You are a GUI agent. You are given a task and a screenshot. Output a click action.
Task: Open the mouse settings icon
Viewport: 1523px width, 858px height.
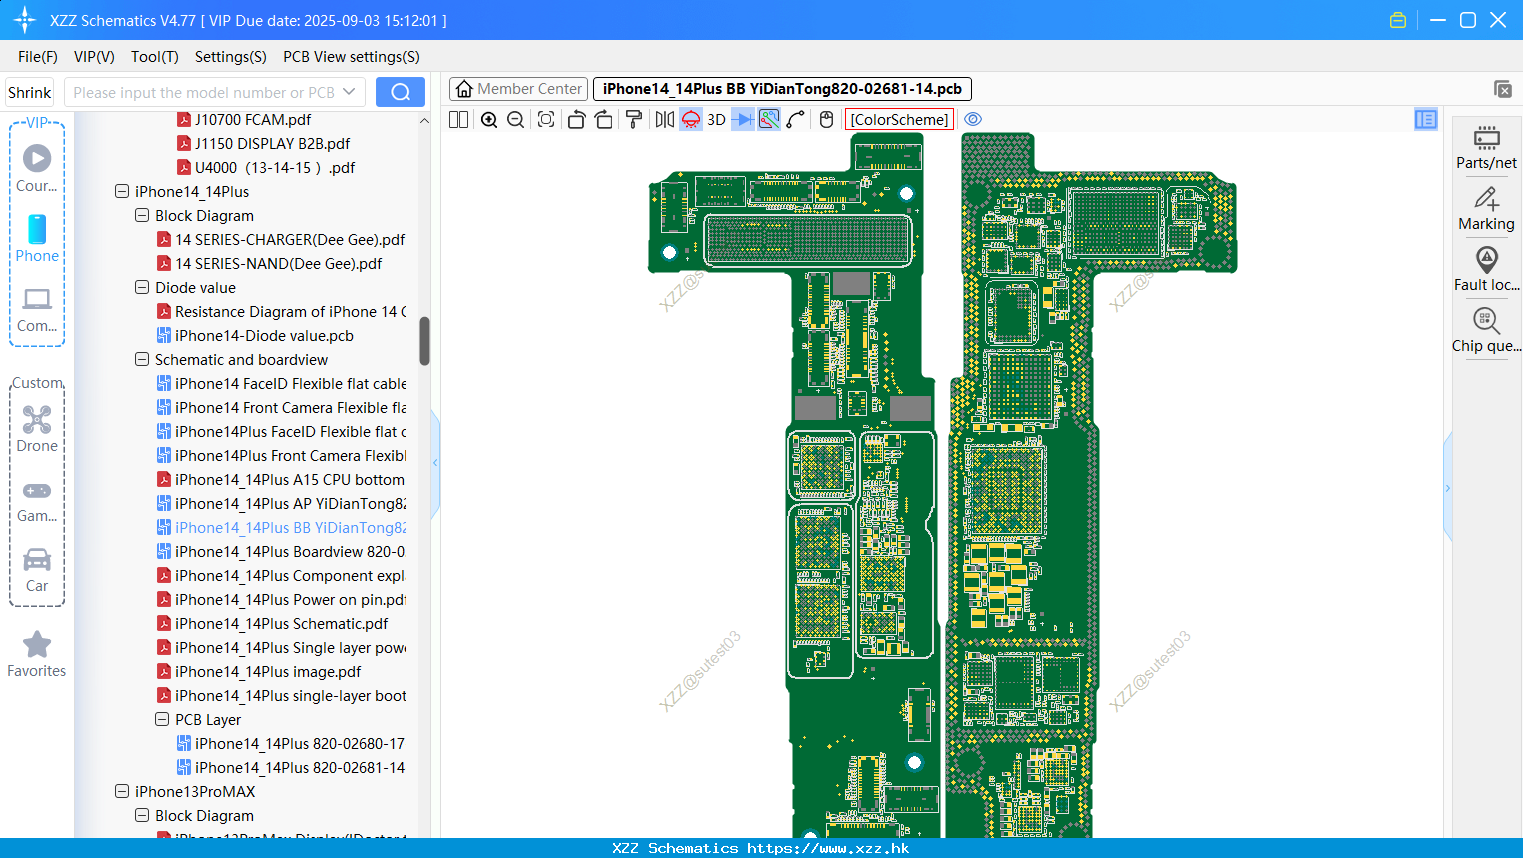[826, 120]
